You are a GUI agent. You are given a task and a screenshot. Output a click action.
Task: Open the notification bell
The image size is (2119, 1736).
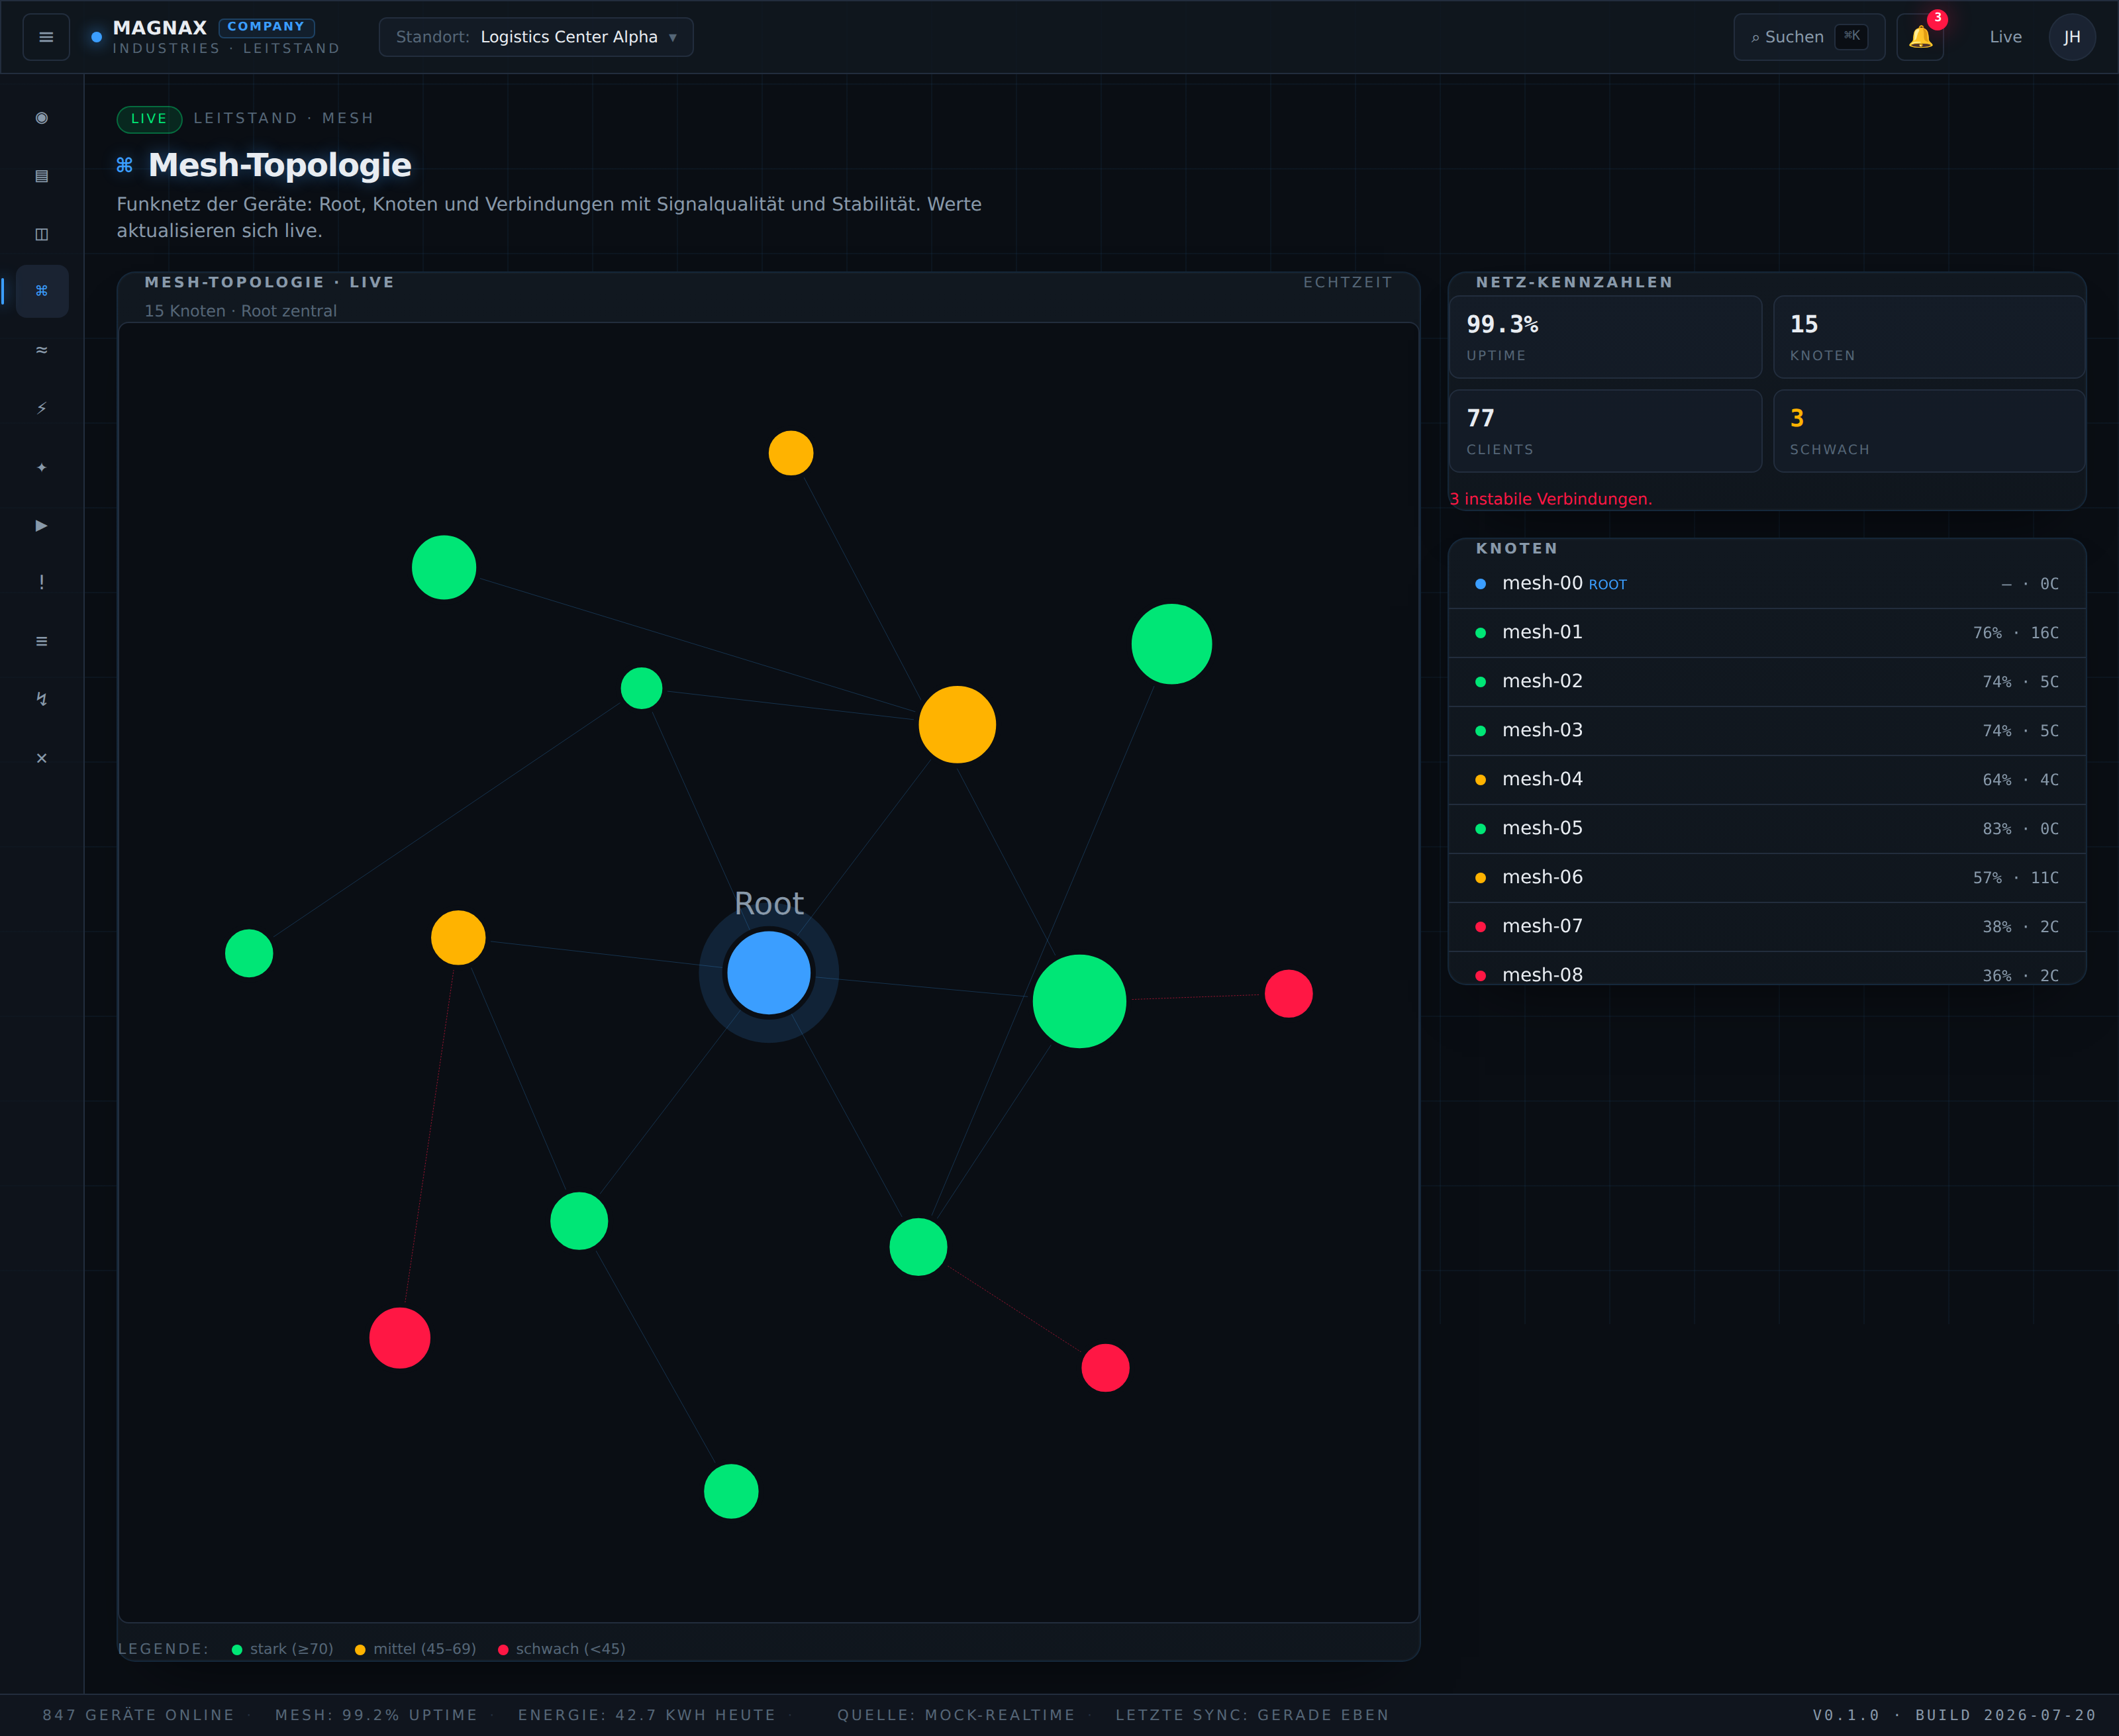pos(1920,37)
